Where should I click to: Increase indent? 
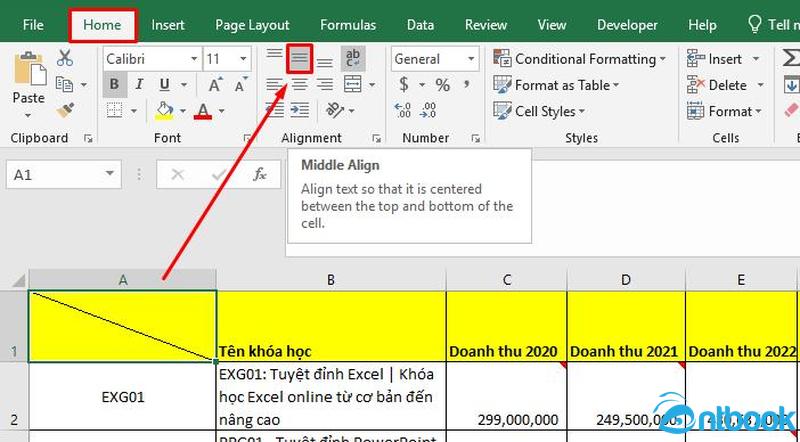300,110
